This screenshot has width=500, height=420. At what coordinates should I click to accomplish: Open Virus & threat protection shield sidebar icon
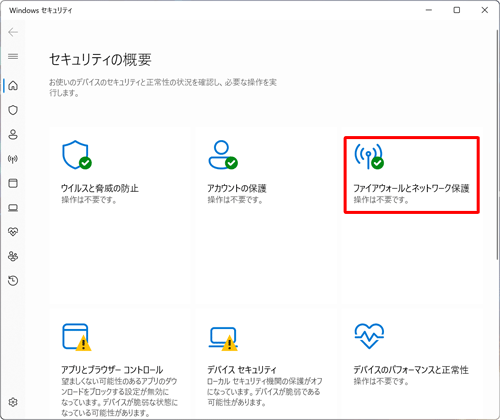coord(13,110)
